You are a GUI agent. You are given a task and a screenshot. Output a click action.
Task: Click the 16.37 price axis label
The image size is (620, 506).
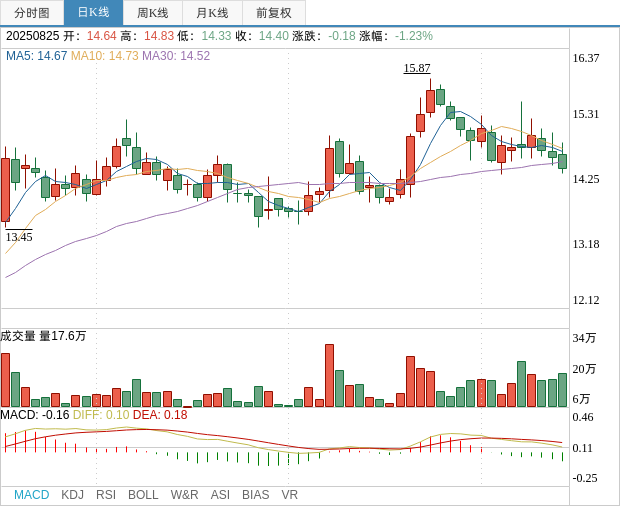pos(586,58)
